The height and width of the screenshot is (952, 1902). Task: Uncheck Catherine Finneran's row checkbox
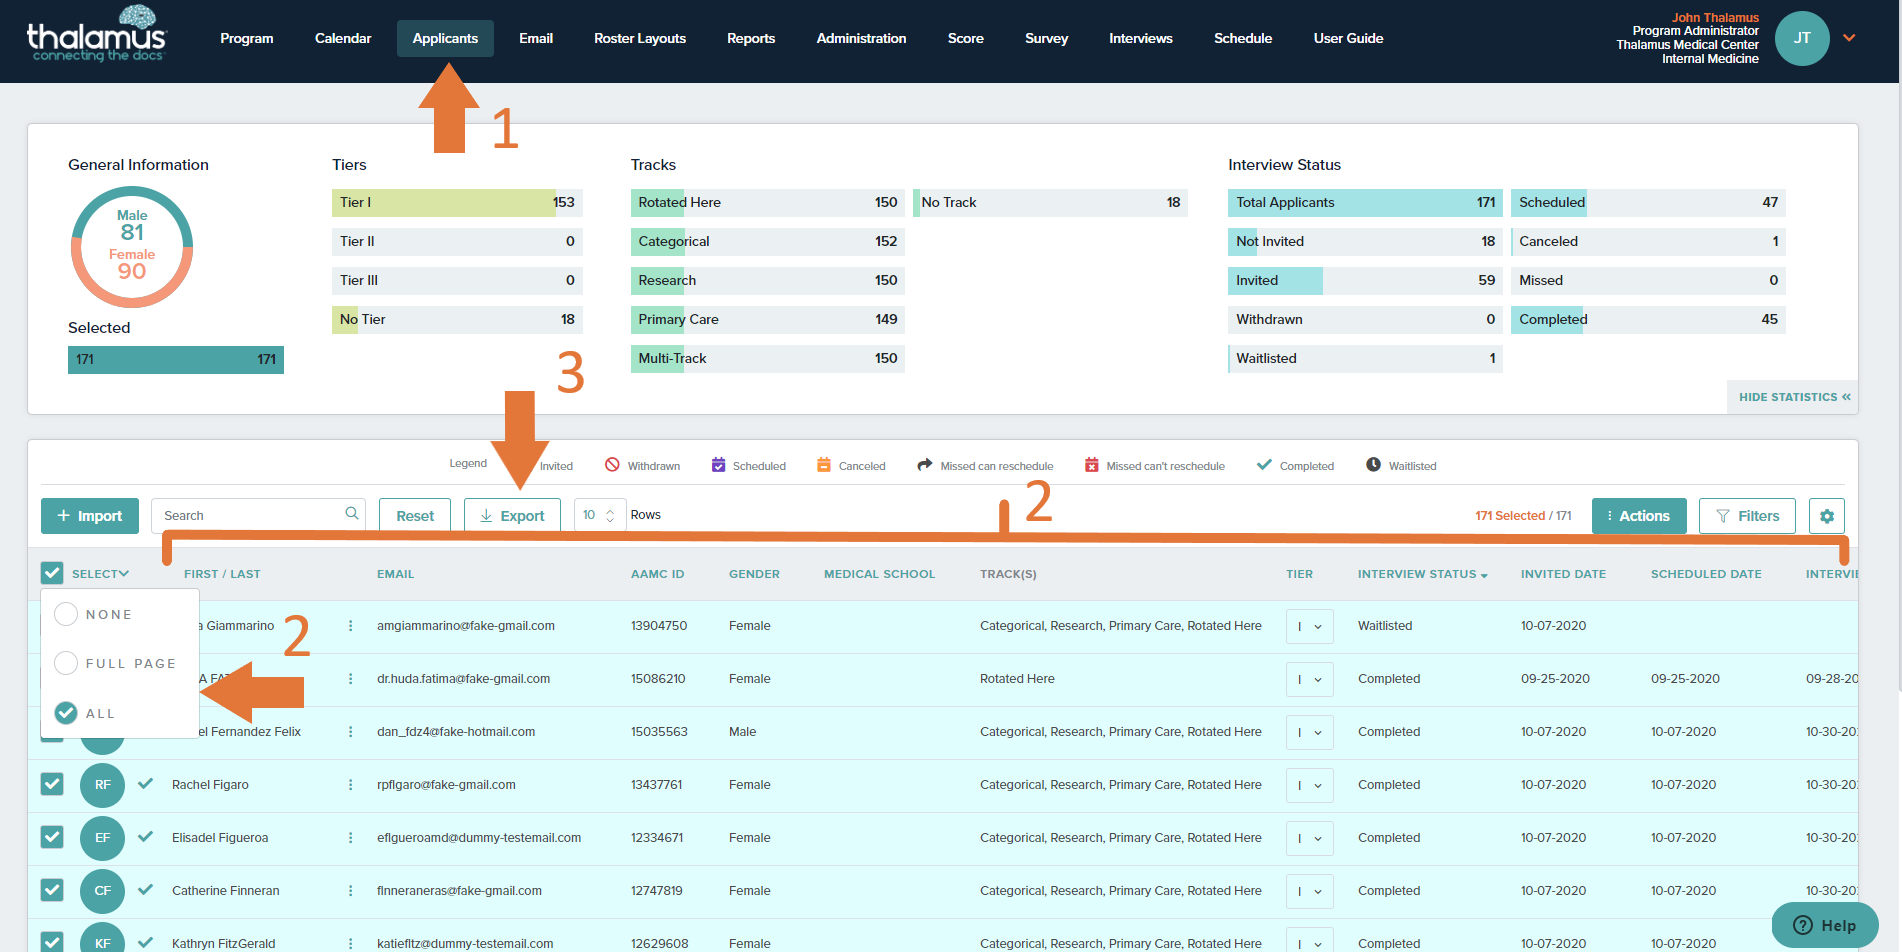tap(52, 890)
